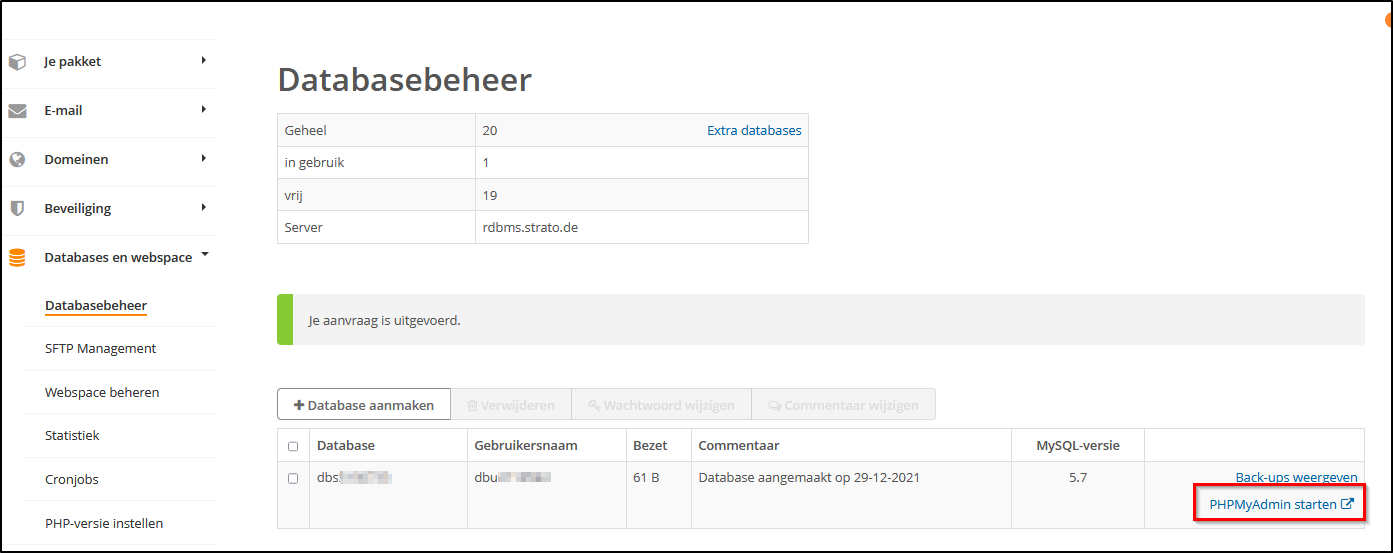Expand the E-mail menu arrow

click(204, 110)
